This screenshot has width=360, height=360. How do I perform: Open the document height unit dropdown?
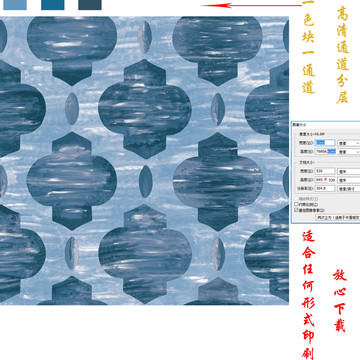pyautogui.click(x=349, y=180)
